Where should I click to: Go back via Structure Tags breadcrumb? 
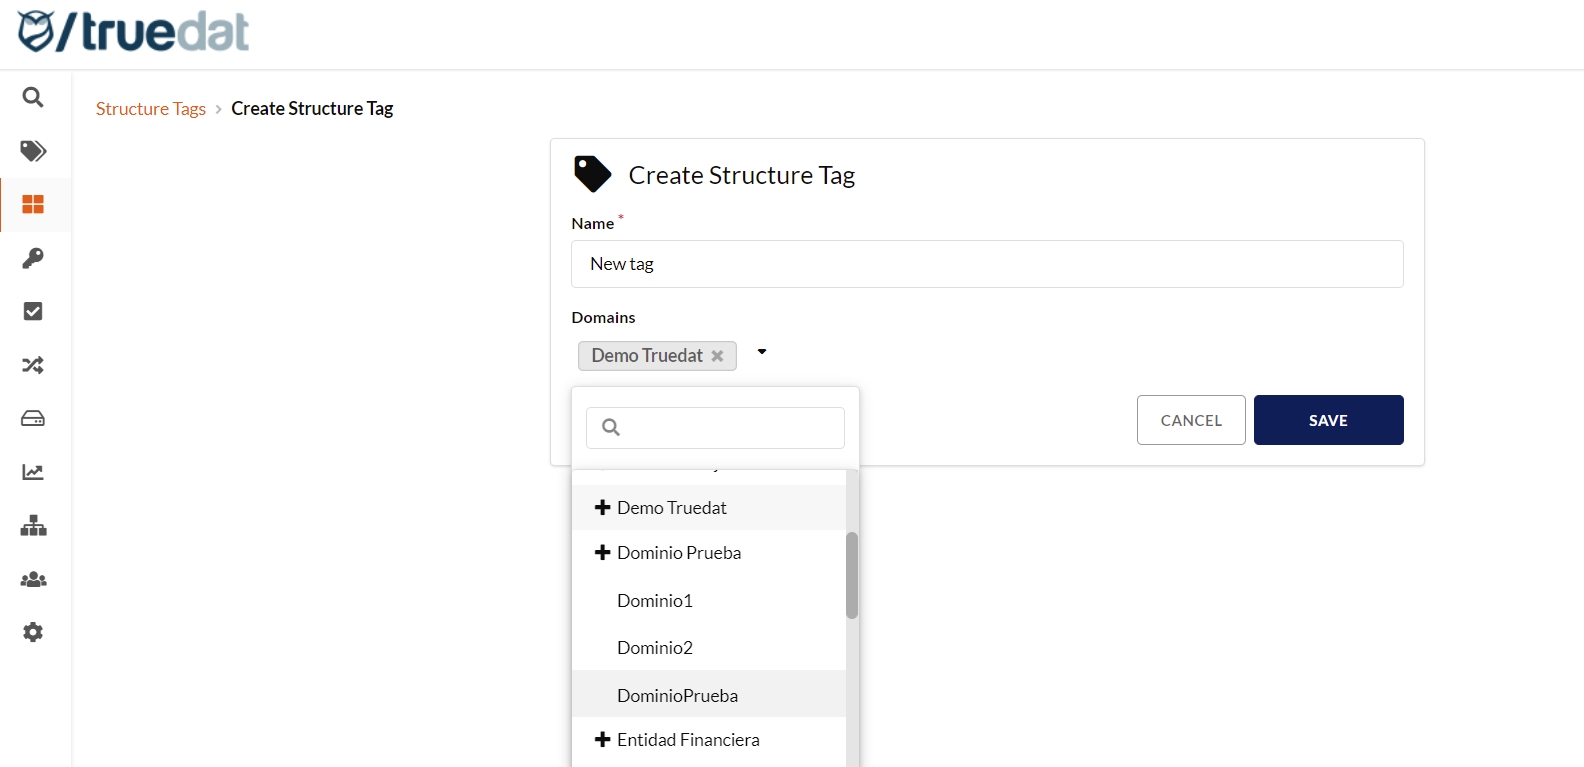(x=151, y=109)
